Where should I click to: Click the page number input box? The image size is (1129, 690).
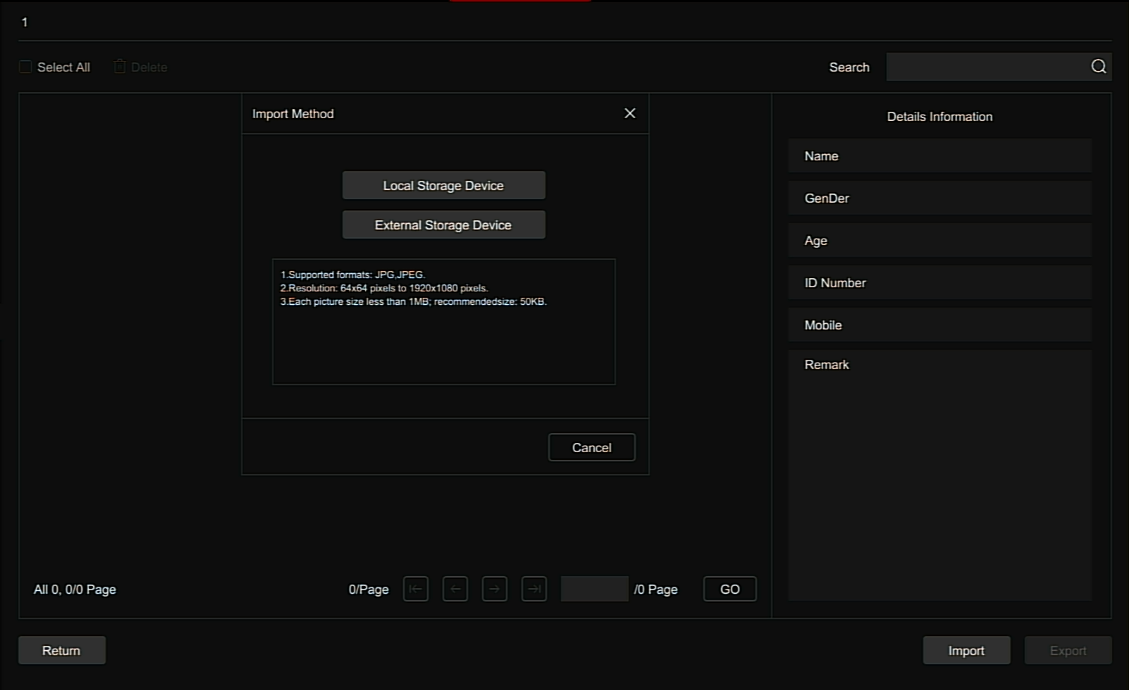595,589
